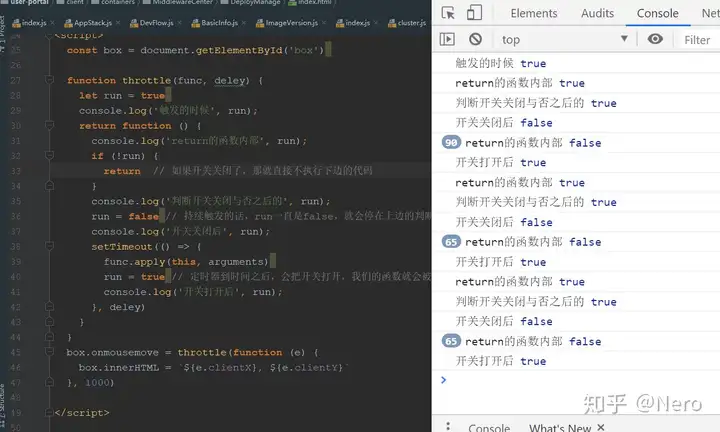Image resolution: width=720 pixels, height=432 pixels.
Task: Click 'getElementById' in line 25
Action: point(239,50)
